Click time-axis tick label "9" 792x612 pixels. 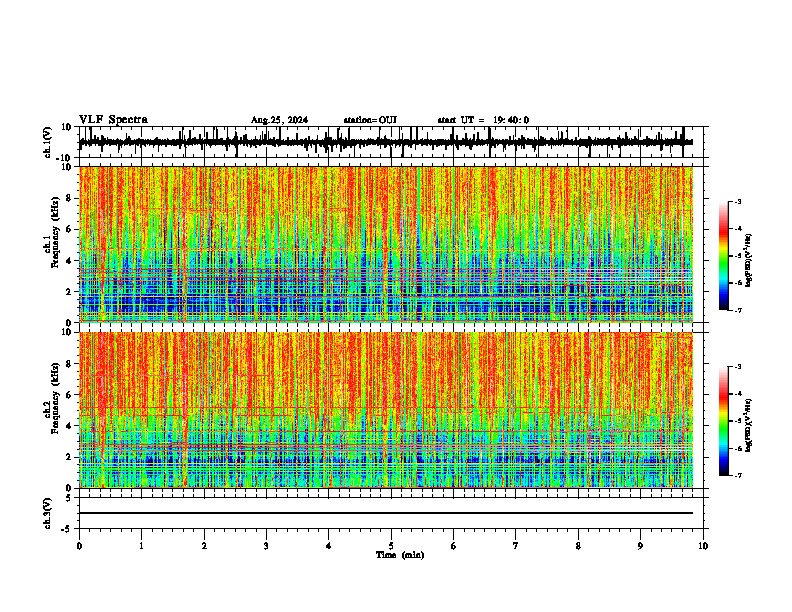coord(640,546)
